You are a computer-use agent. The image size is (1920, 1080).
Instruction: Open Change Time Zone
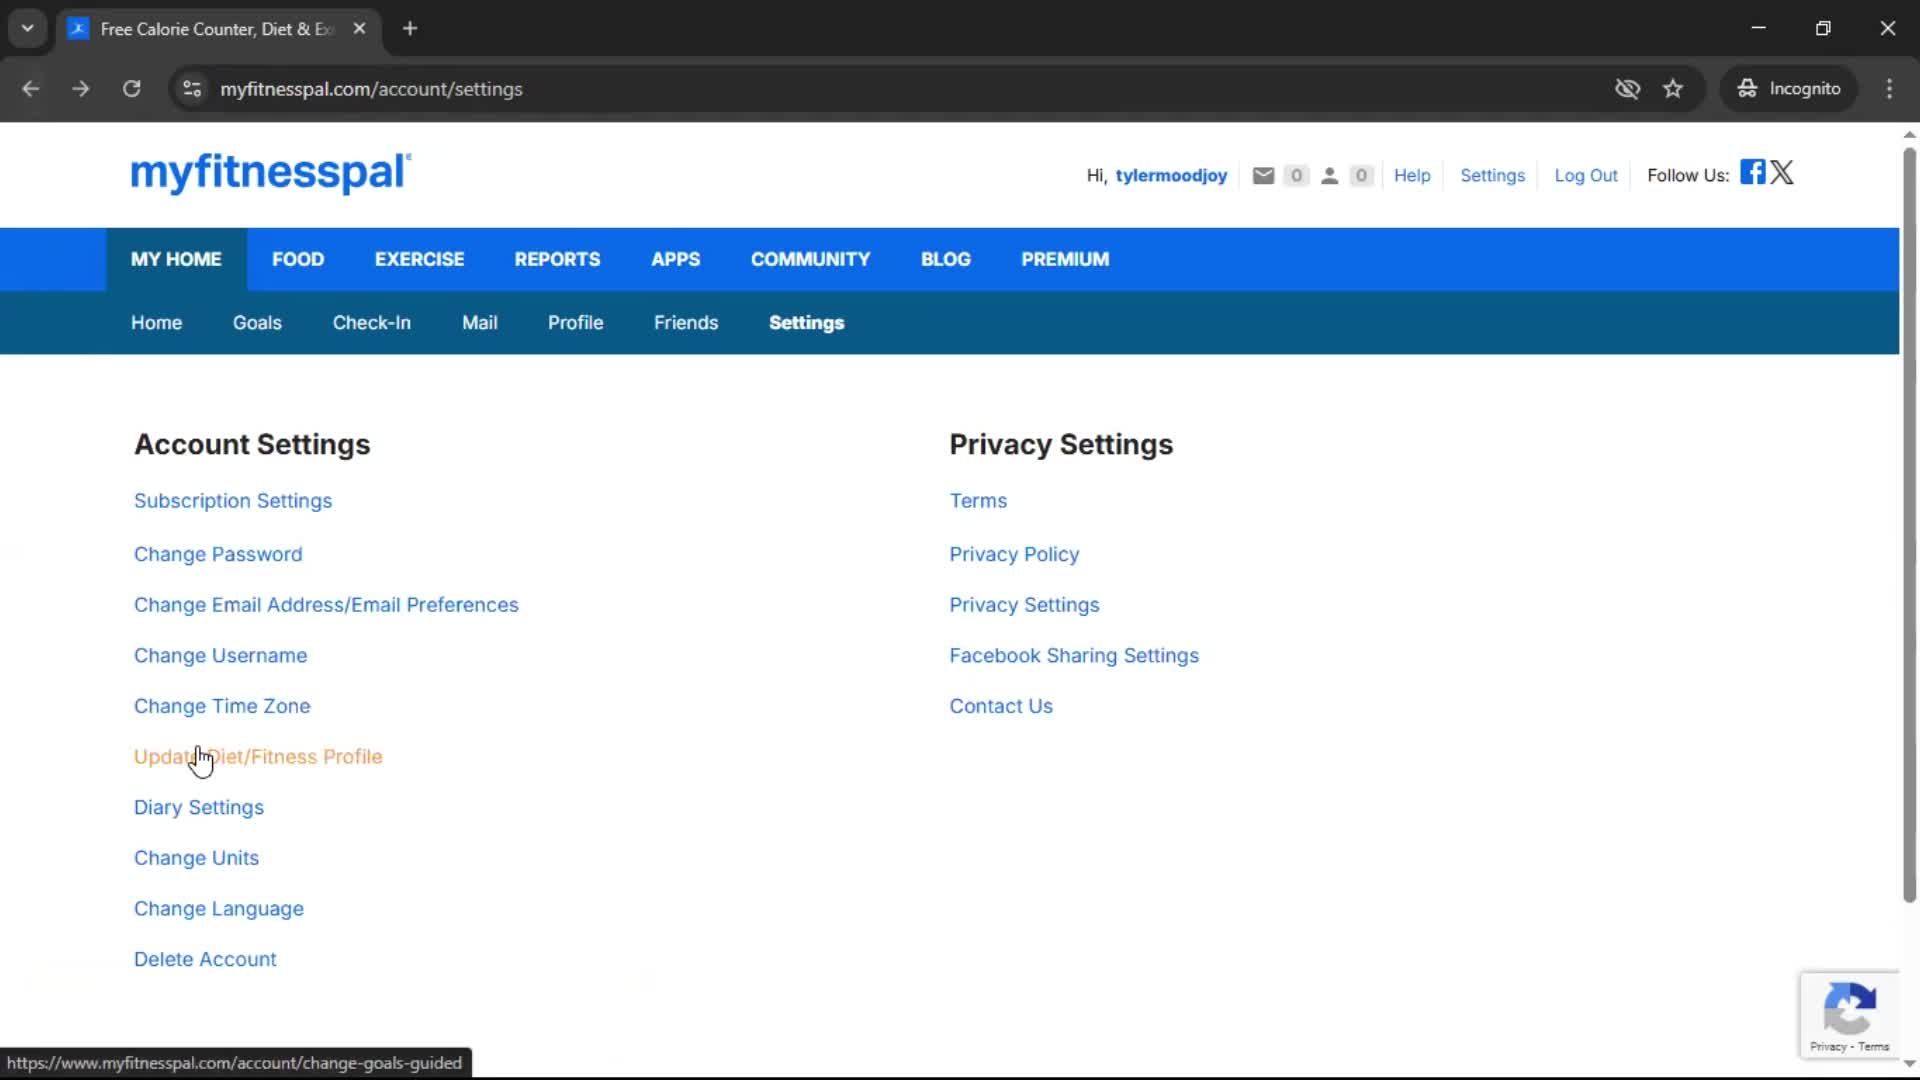coord(222,706)
